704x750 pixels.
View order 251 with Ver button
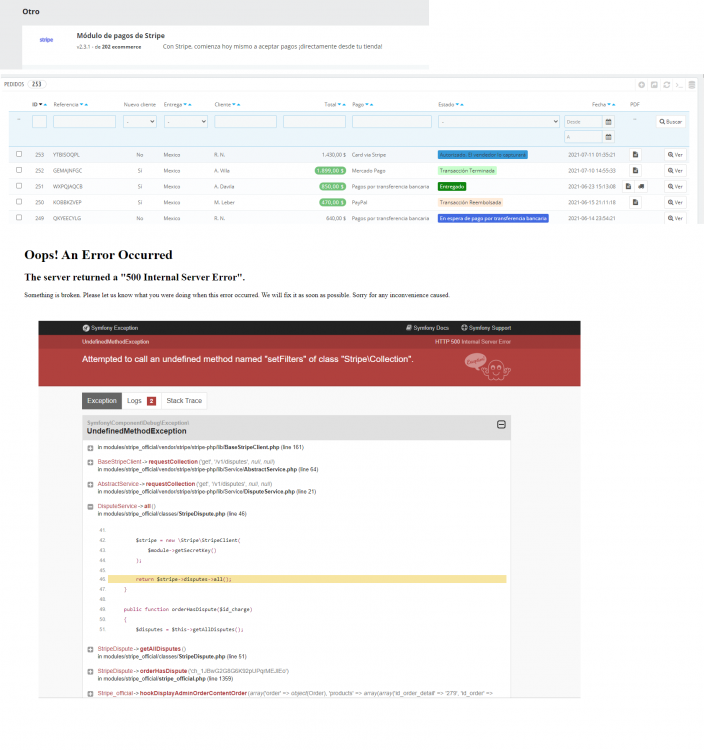coord(675,186)
